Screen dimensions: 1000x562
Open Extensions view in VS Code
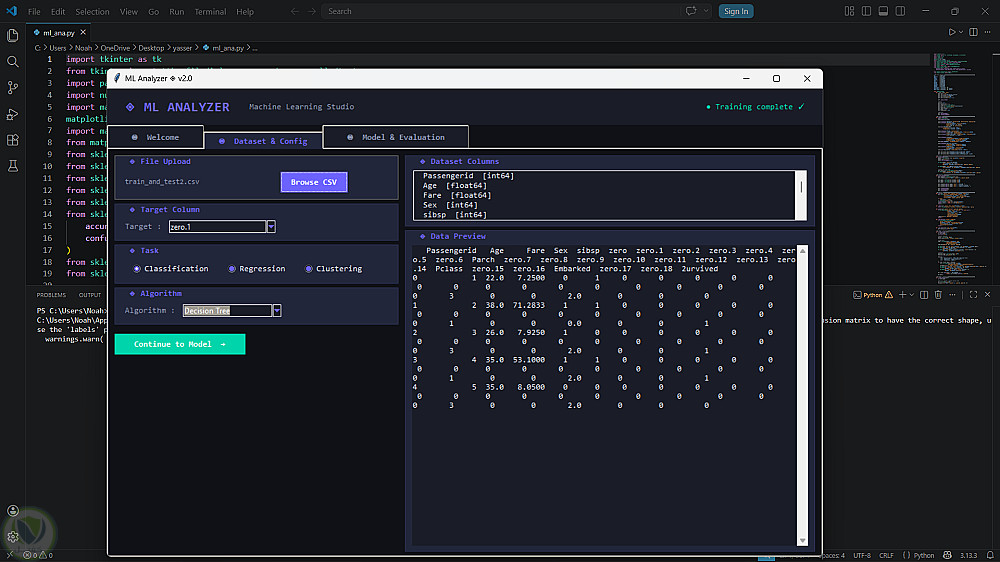click(12, 140)
